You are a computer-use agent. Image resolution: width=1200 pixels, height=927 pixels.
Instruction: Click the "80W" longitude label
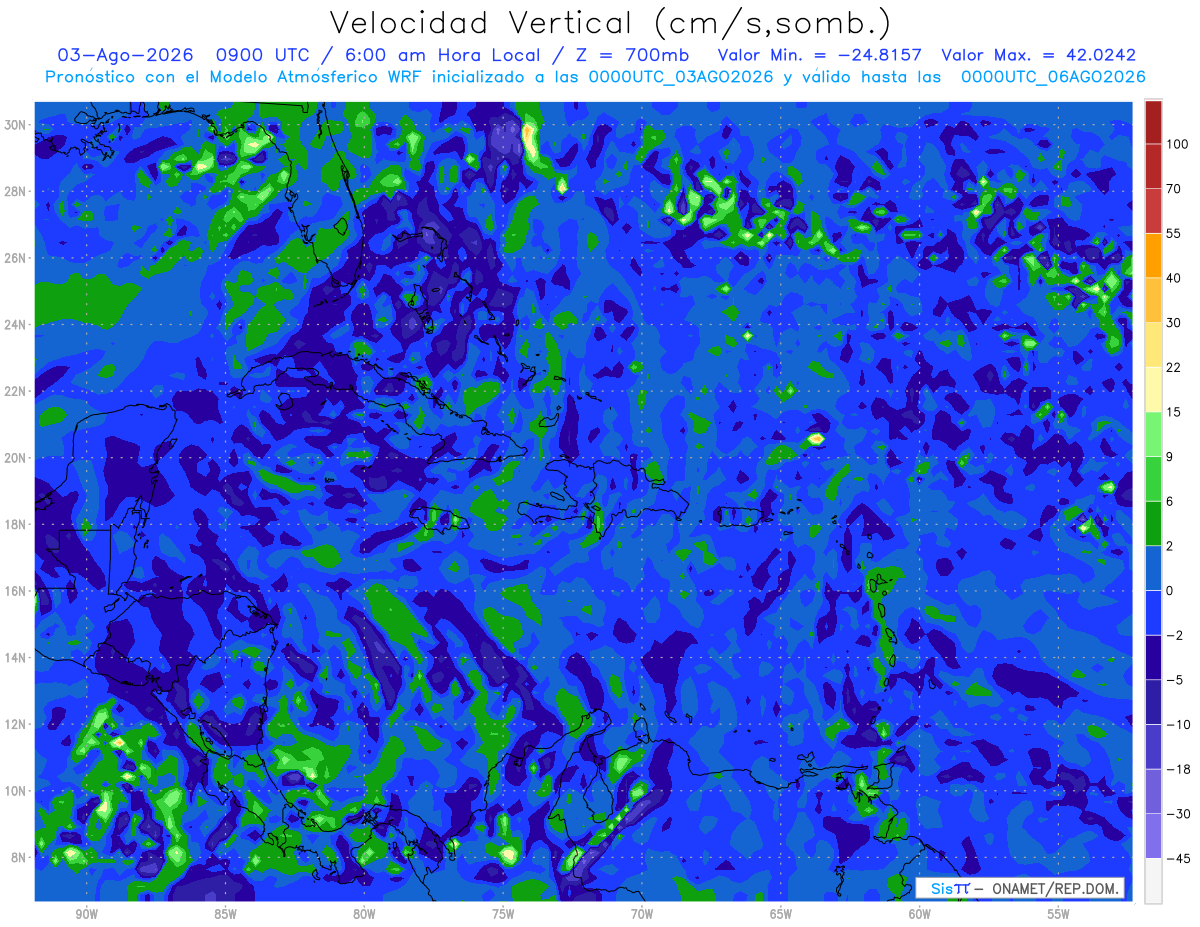click(x=364, y=914)
